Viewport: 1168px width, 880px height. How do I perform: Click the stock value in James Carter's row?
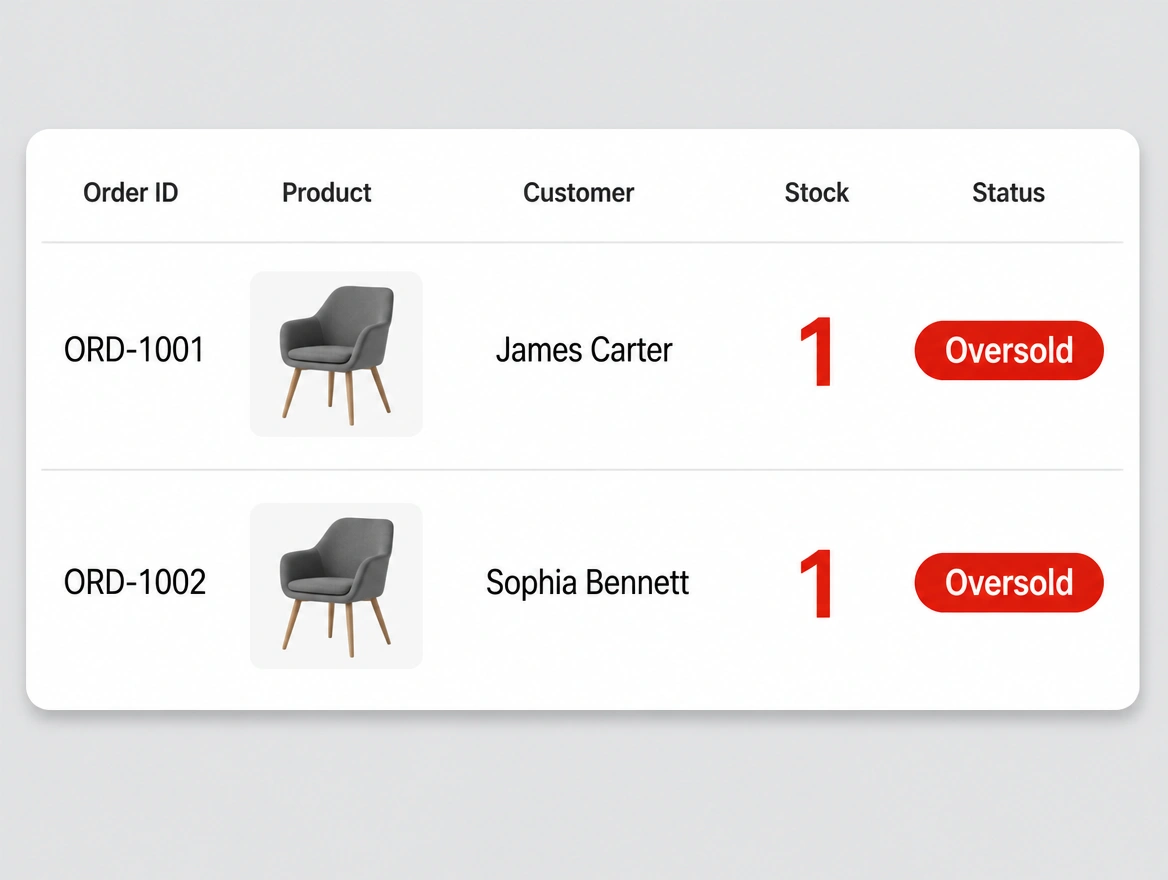tap(816, 351)
